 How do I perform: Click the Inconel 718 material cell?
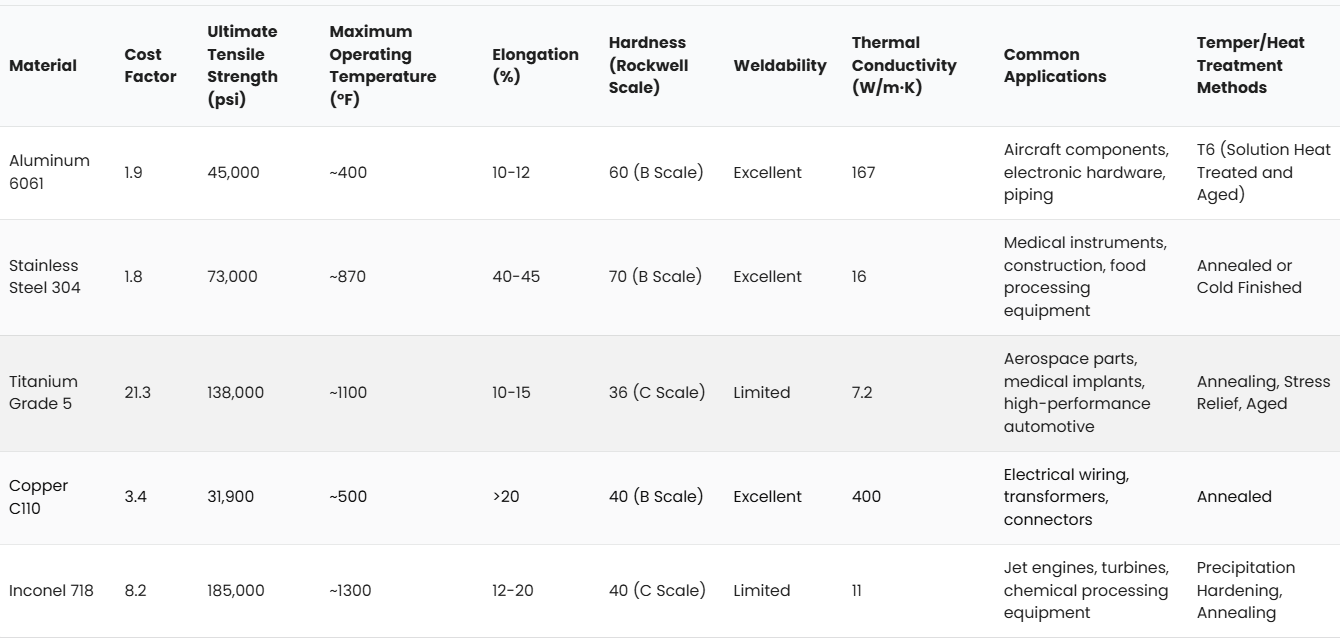coord(51,591)
